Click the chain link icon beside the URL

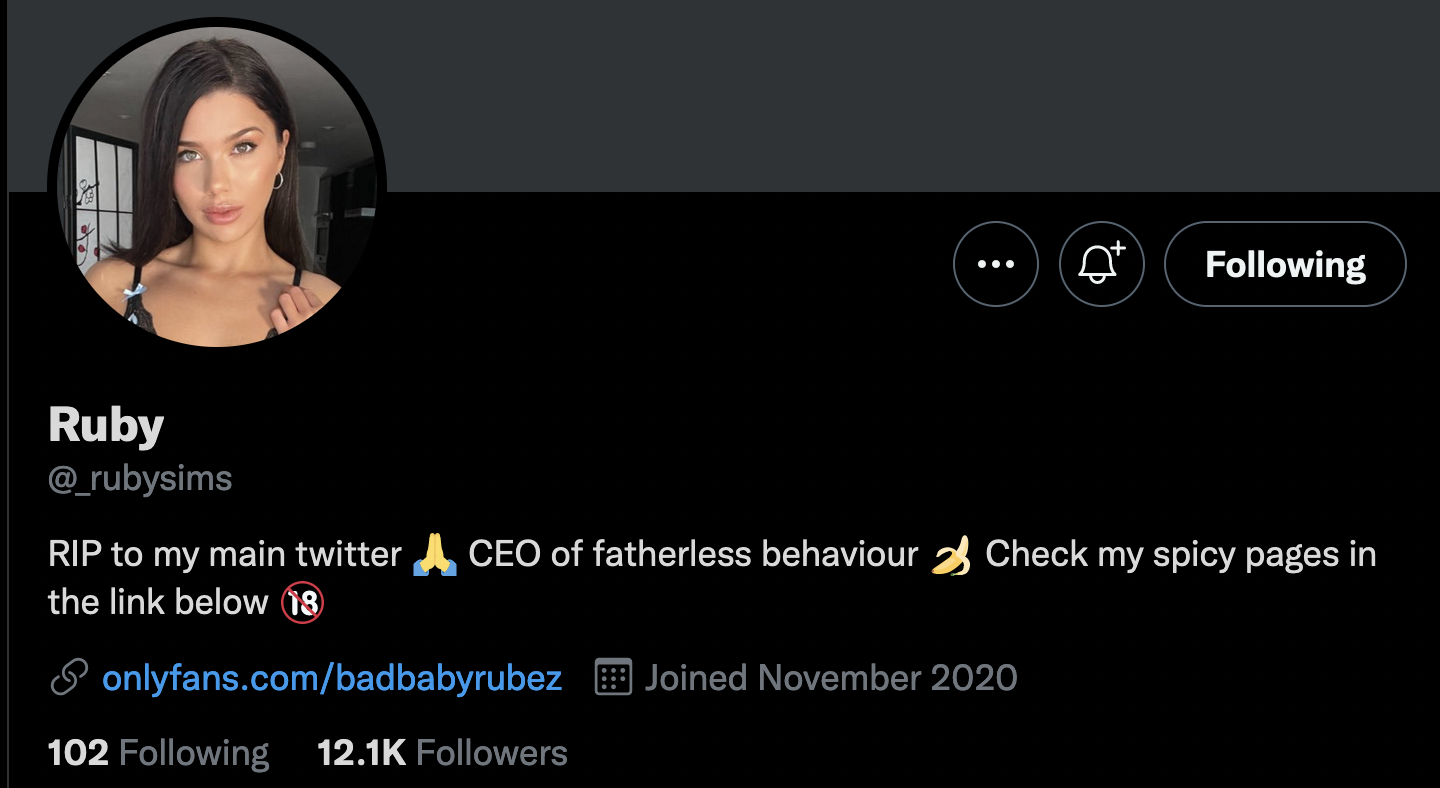69,678
